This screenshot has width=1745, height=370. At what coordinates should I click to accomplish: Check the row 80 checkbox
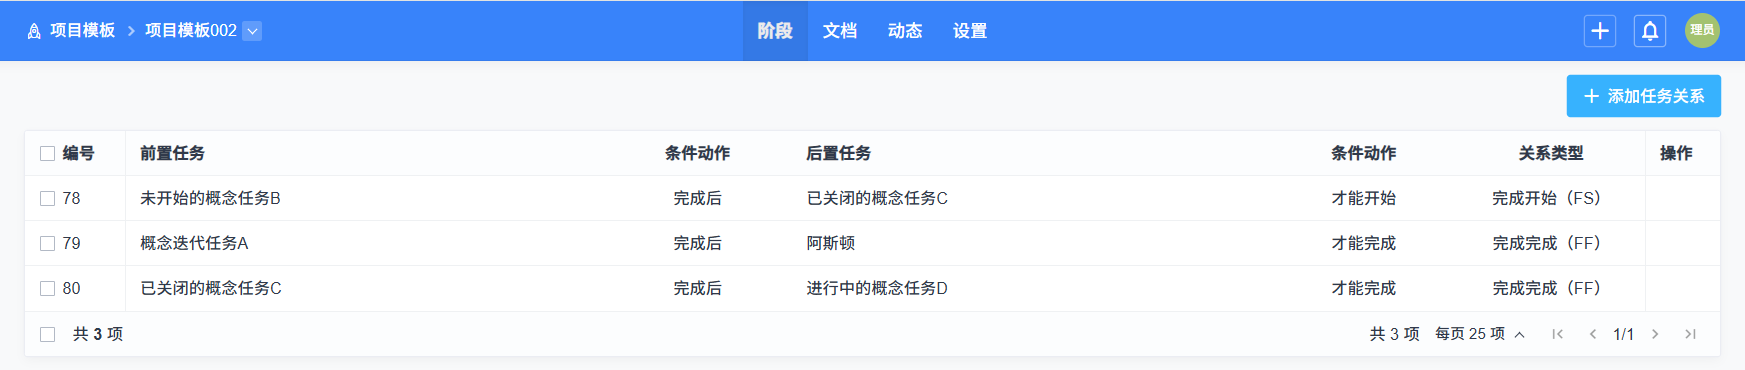(x=47, y=288)
